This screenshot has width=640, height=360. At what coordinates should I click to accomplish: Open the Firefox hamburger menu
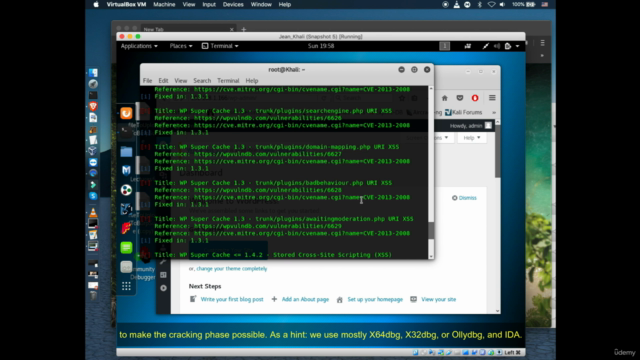[492, 98]
